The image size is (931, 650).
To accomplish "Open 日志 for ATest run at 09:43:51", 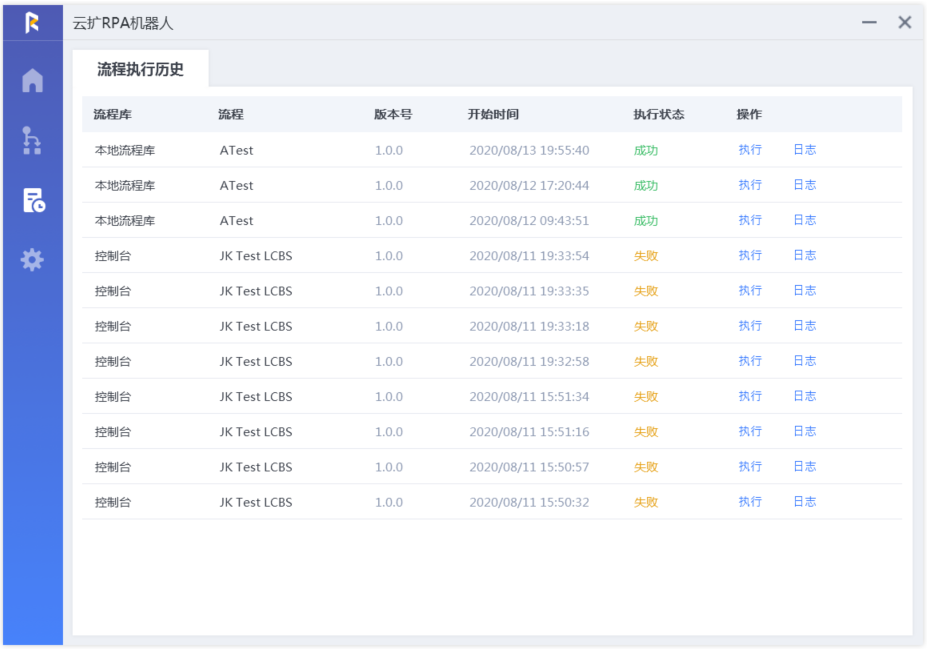I will pyautogui.click(x=805, y=220).
